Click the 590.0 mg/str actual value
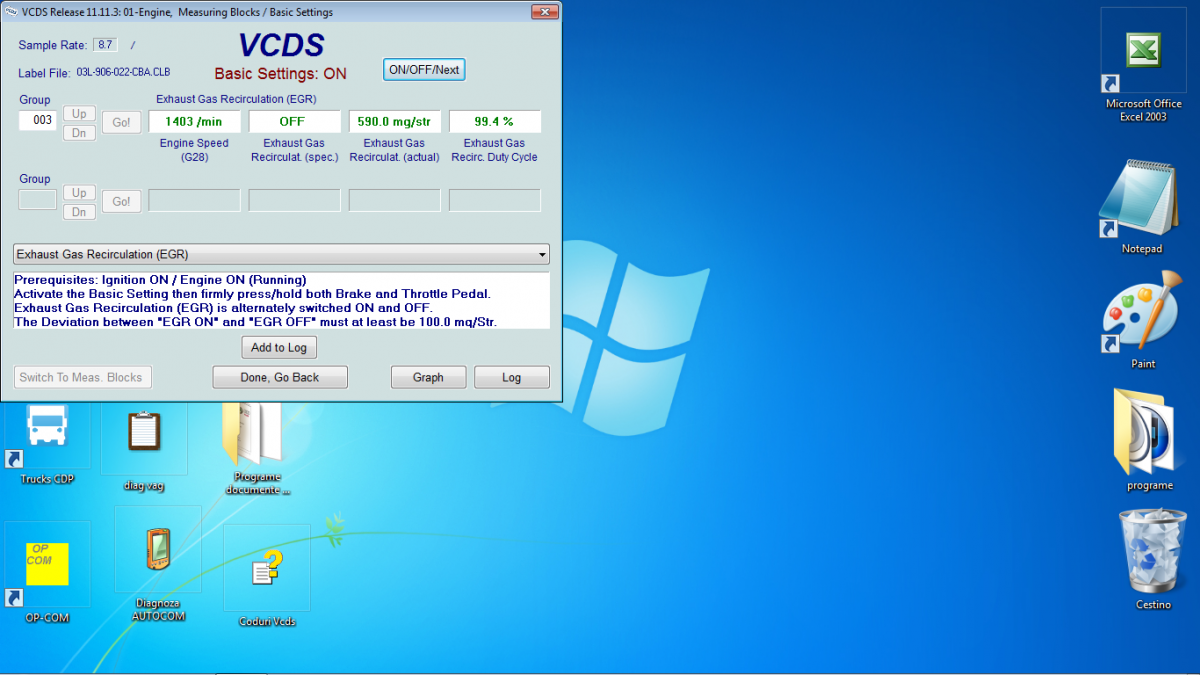The image size is (1200, 675). [395, 121]
